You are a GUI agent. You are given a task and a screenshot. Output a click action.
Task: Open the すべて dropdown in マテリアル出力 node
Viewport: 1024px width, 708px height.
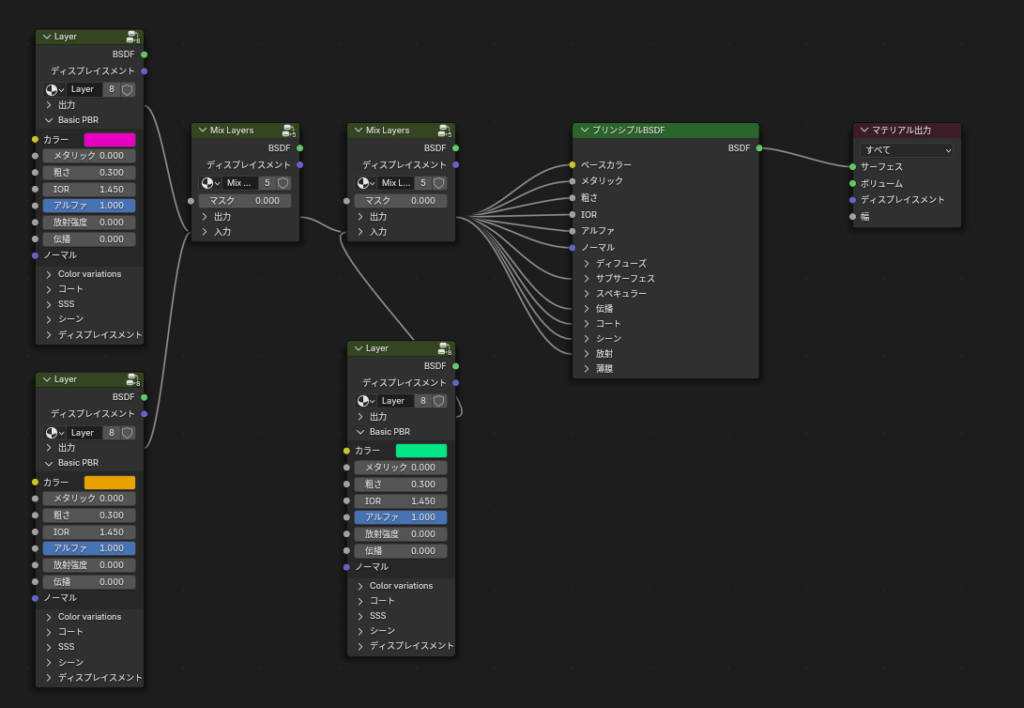907,150
